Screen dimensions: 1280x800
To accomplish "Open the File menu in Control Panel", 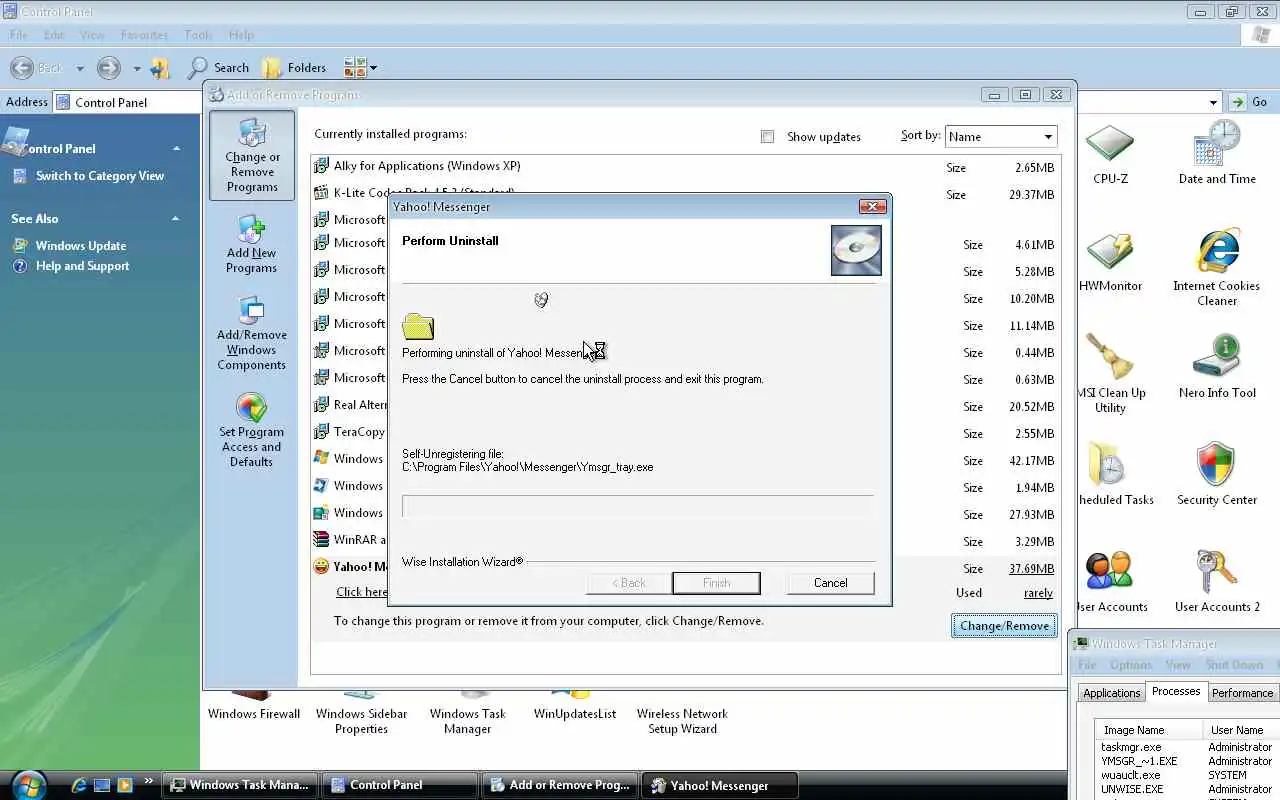I will click(18, 35).
